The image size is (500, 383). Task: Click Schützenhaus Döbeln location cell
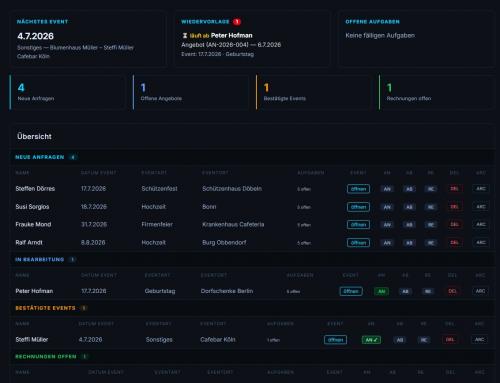click(x=232, y=189)
